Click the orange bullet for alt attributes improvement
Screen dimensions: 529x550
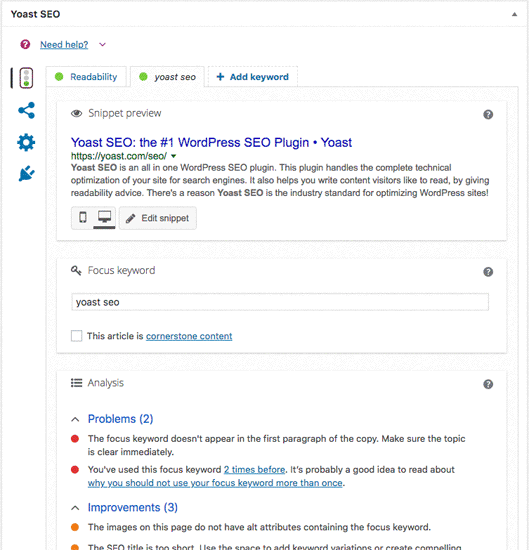coord(75,527)
